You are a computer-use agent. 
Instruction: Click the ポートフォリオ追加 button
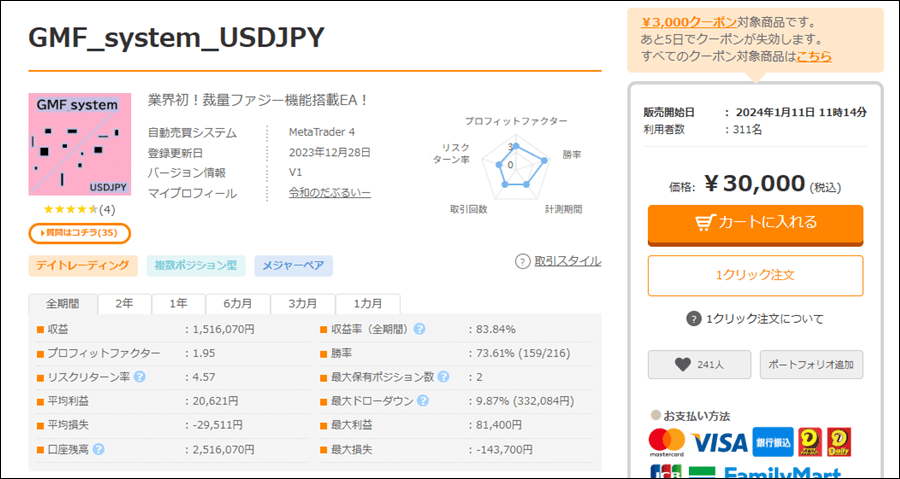coord(812,364)
